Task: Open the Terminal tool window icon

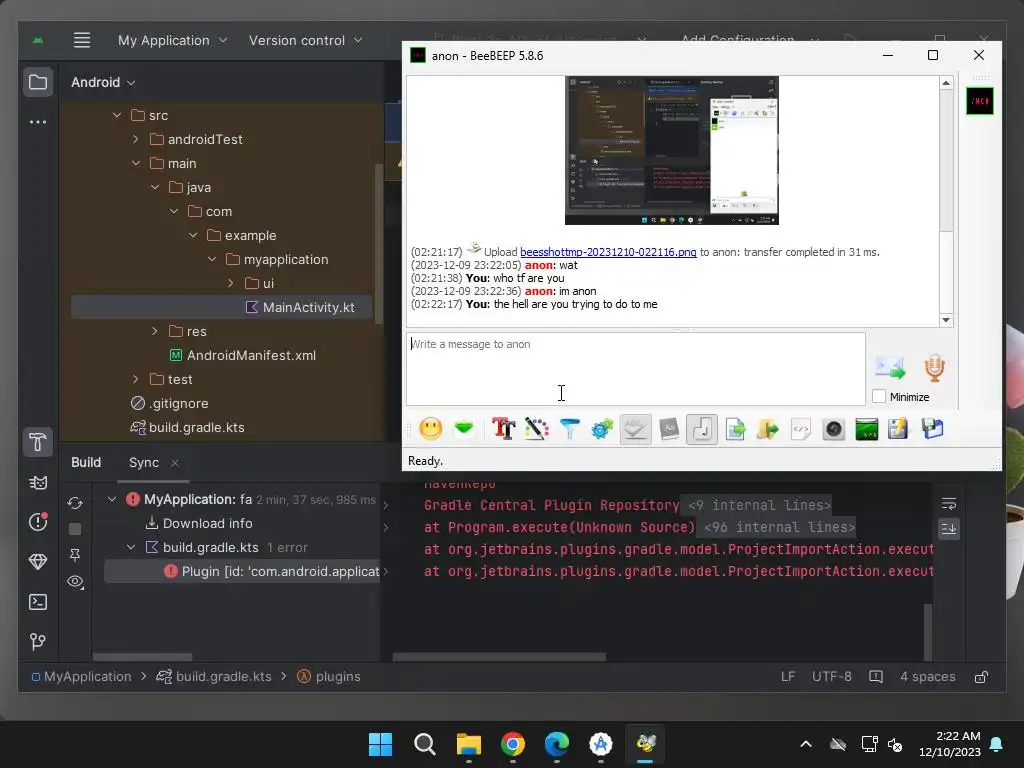Action: [x=38, y=601]
